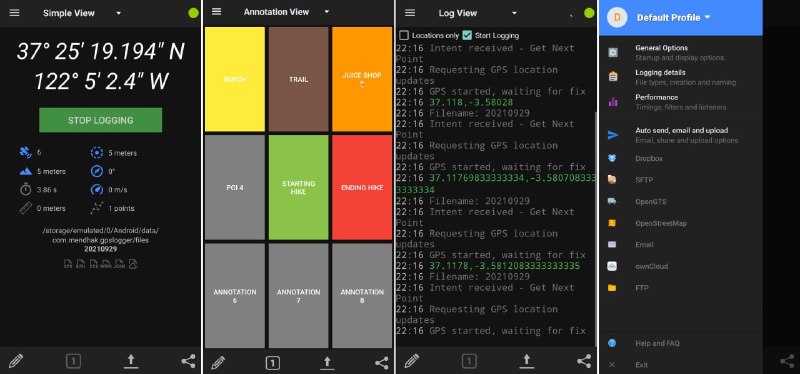
Task: Click the profile avatar letter D
Action: pyautogui.click(x=617, y=17)
